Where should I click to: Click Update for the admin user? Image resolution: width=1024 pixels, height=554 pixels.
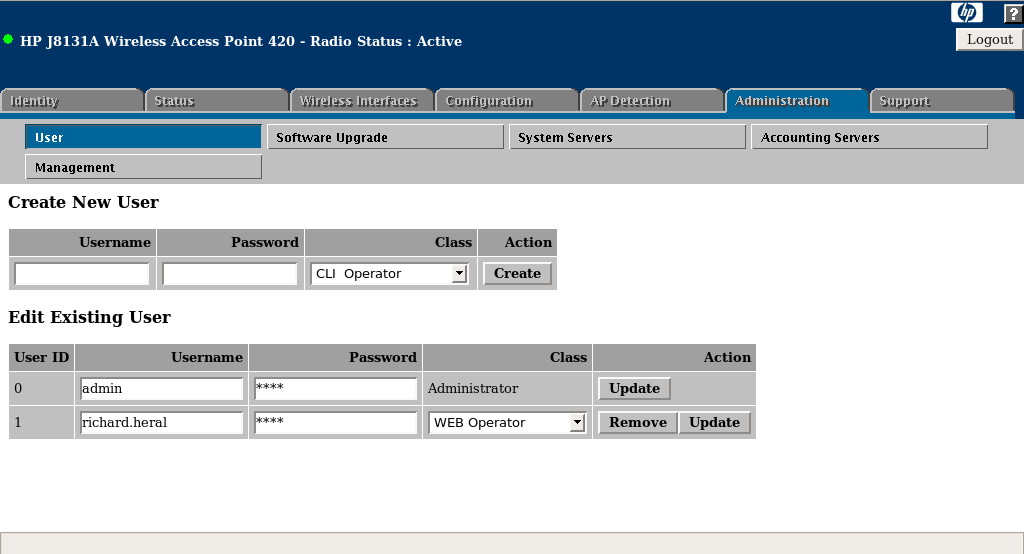(x=634, y=389)
